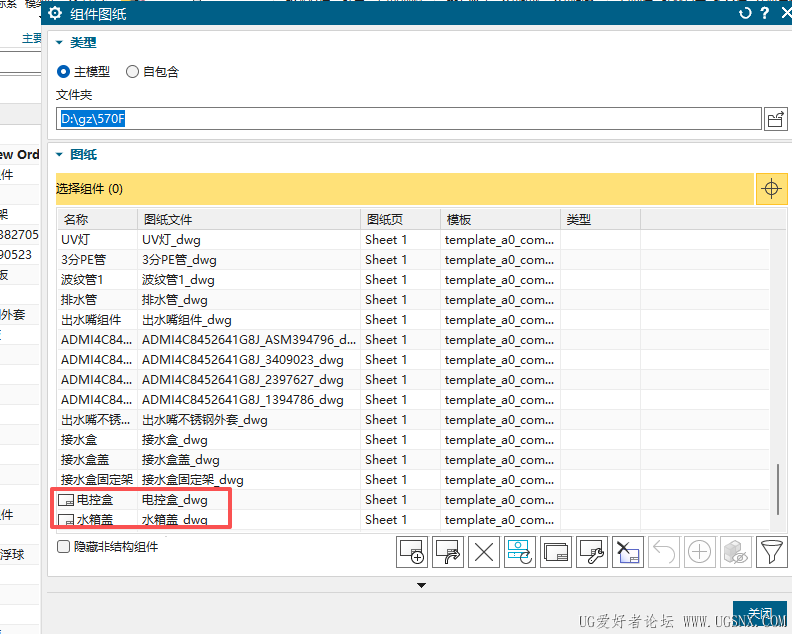Click the grayed undo arrow icon
The image size is (792, 634).
pyautogui.click(x=664, y=552)
